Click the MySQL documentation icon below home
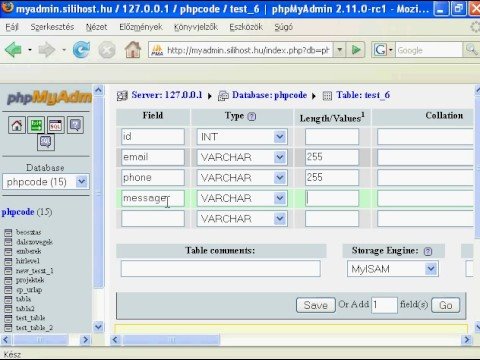 (x=46, y=142)
